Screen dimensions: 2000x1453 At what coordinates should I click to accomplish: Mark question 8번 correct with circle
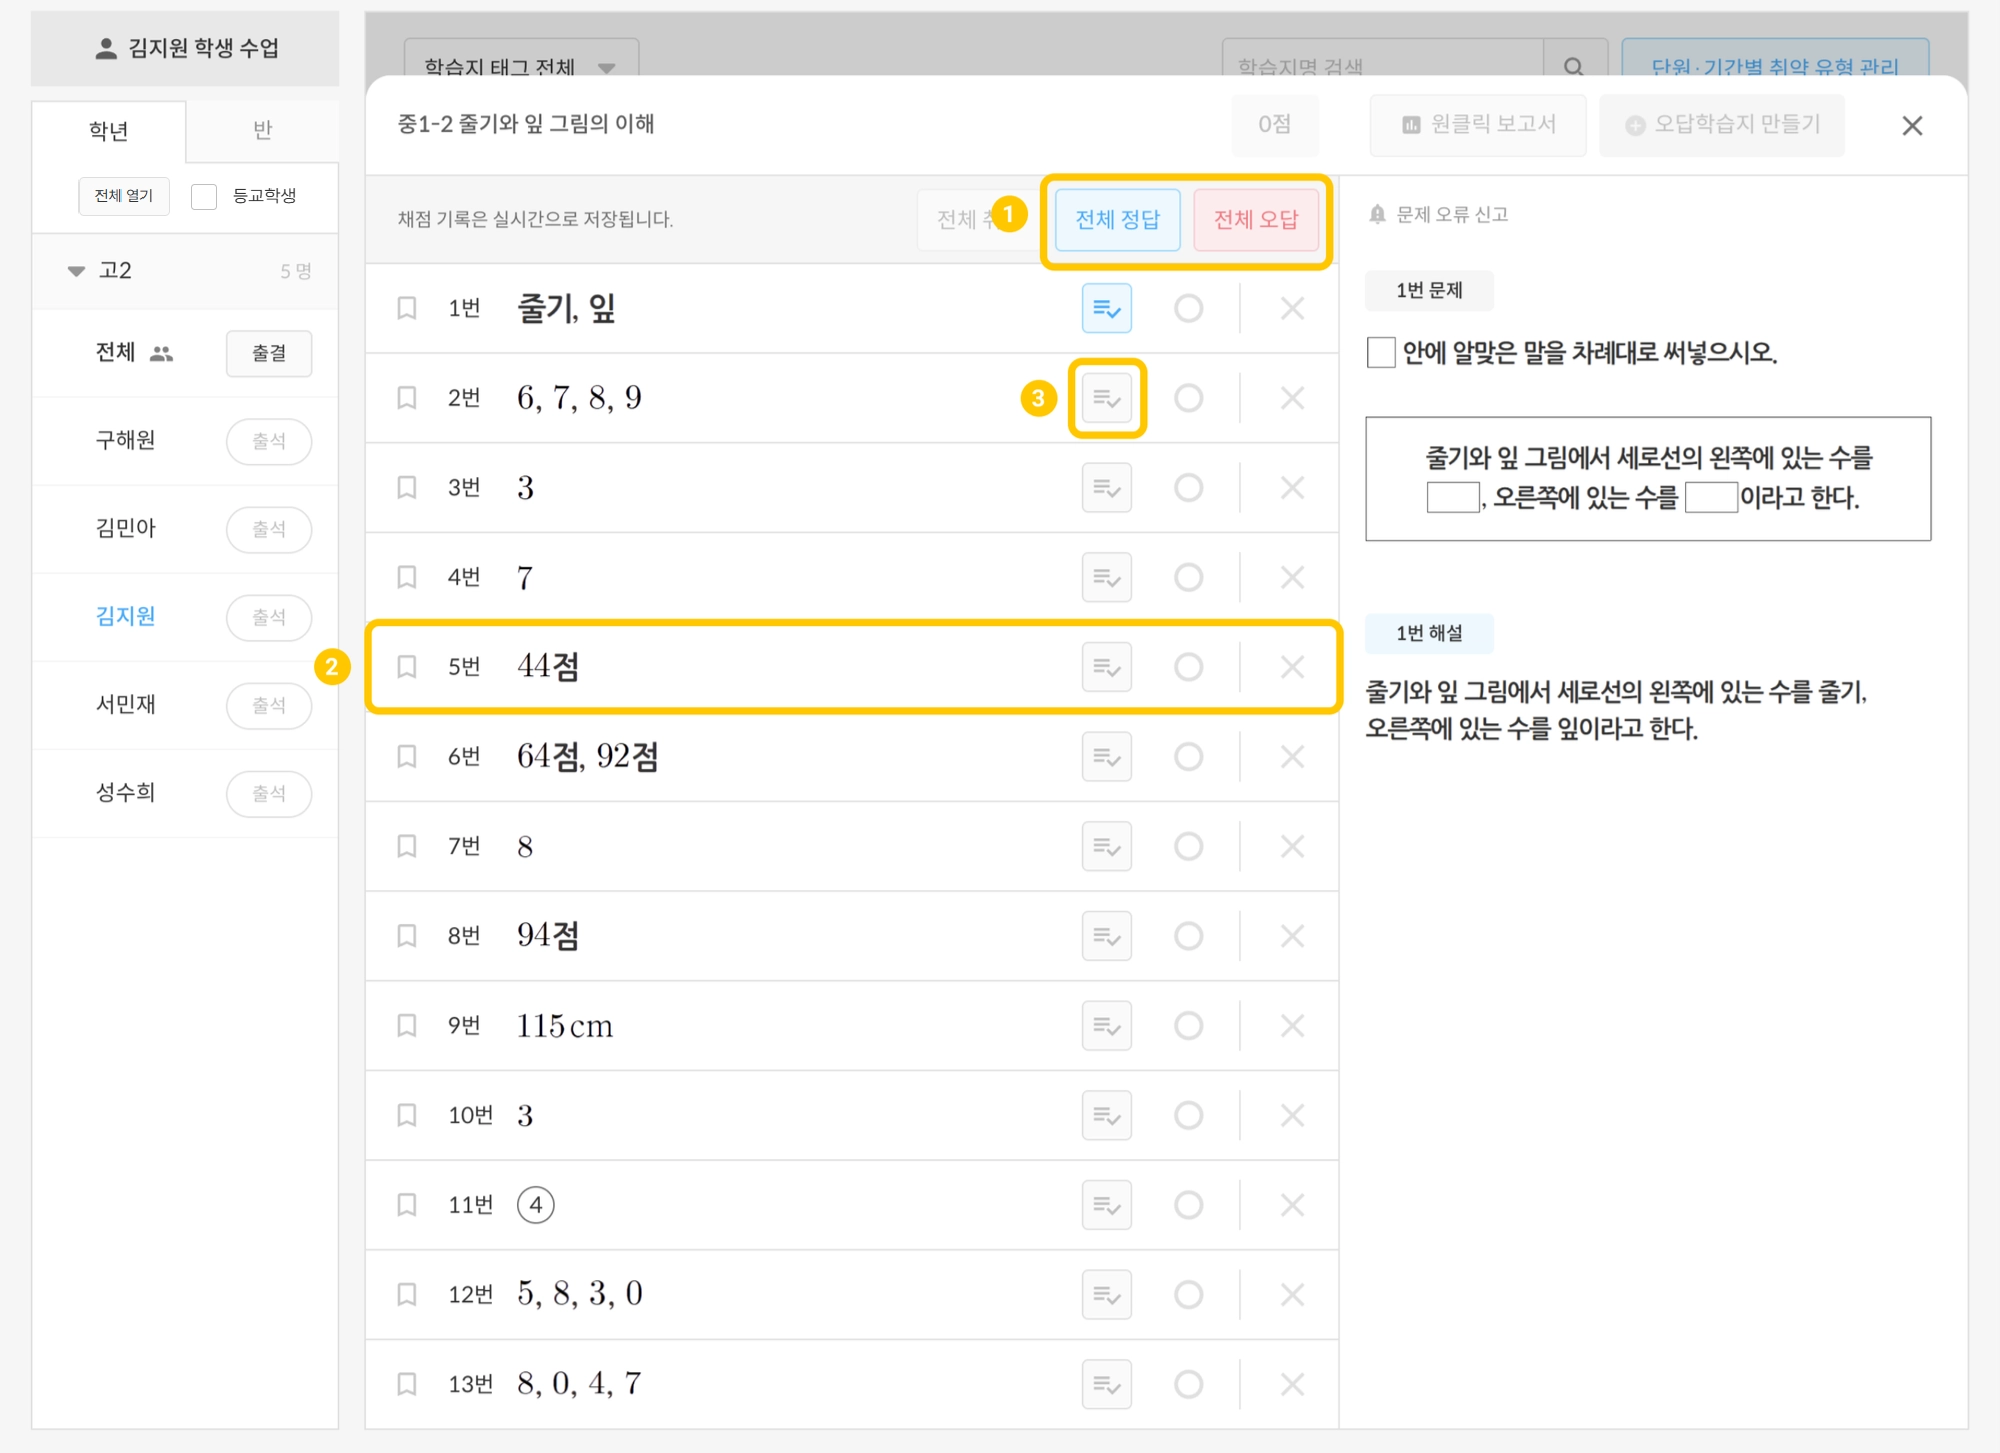click(x=1188, y=936)
